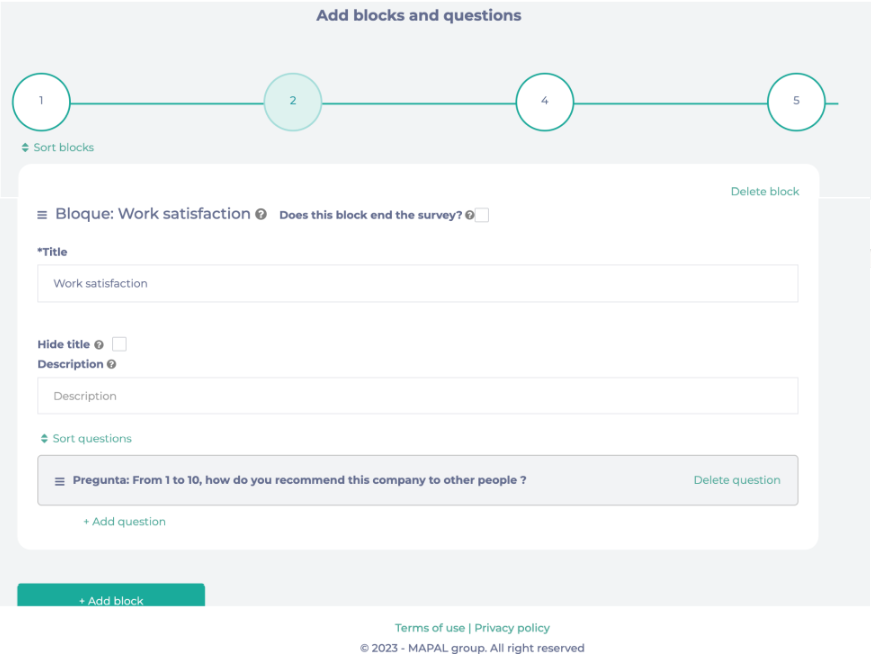Image resolution: width=871 pixels, height=658 pixels.
Task: Click the help icon next to Description label
Action: click(x=111, y=365)
